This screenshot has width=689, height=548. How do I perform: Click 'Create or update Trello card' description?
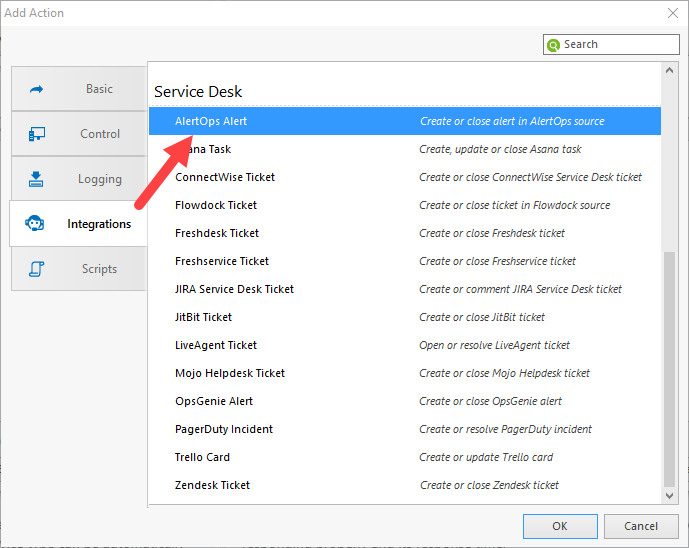[x=486, y=457]
